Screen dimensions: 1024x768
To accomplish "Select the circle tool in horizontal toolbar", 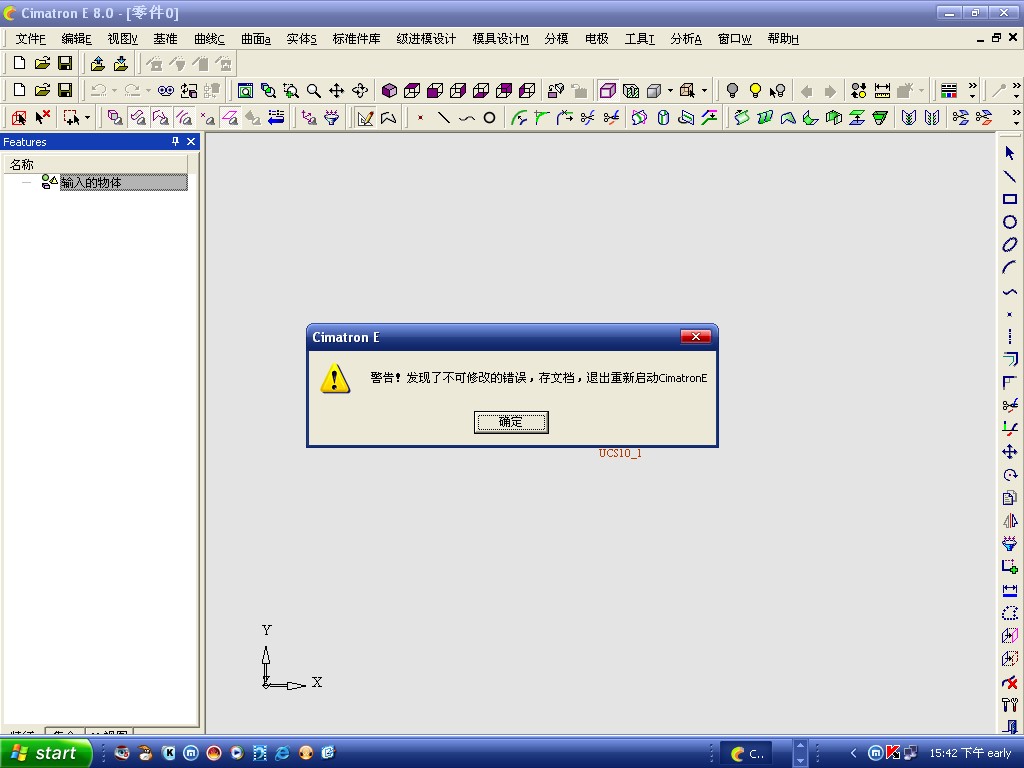I will (x=489, y=118).
